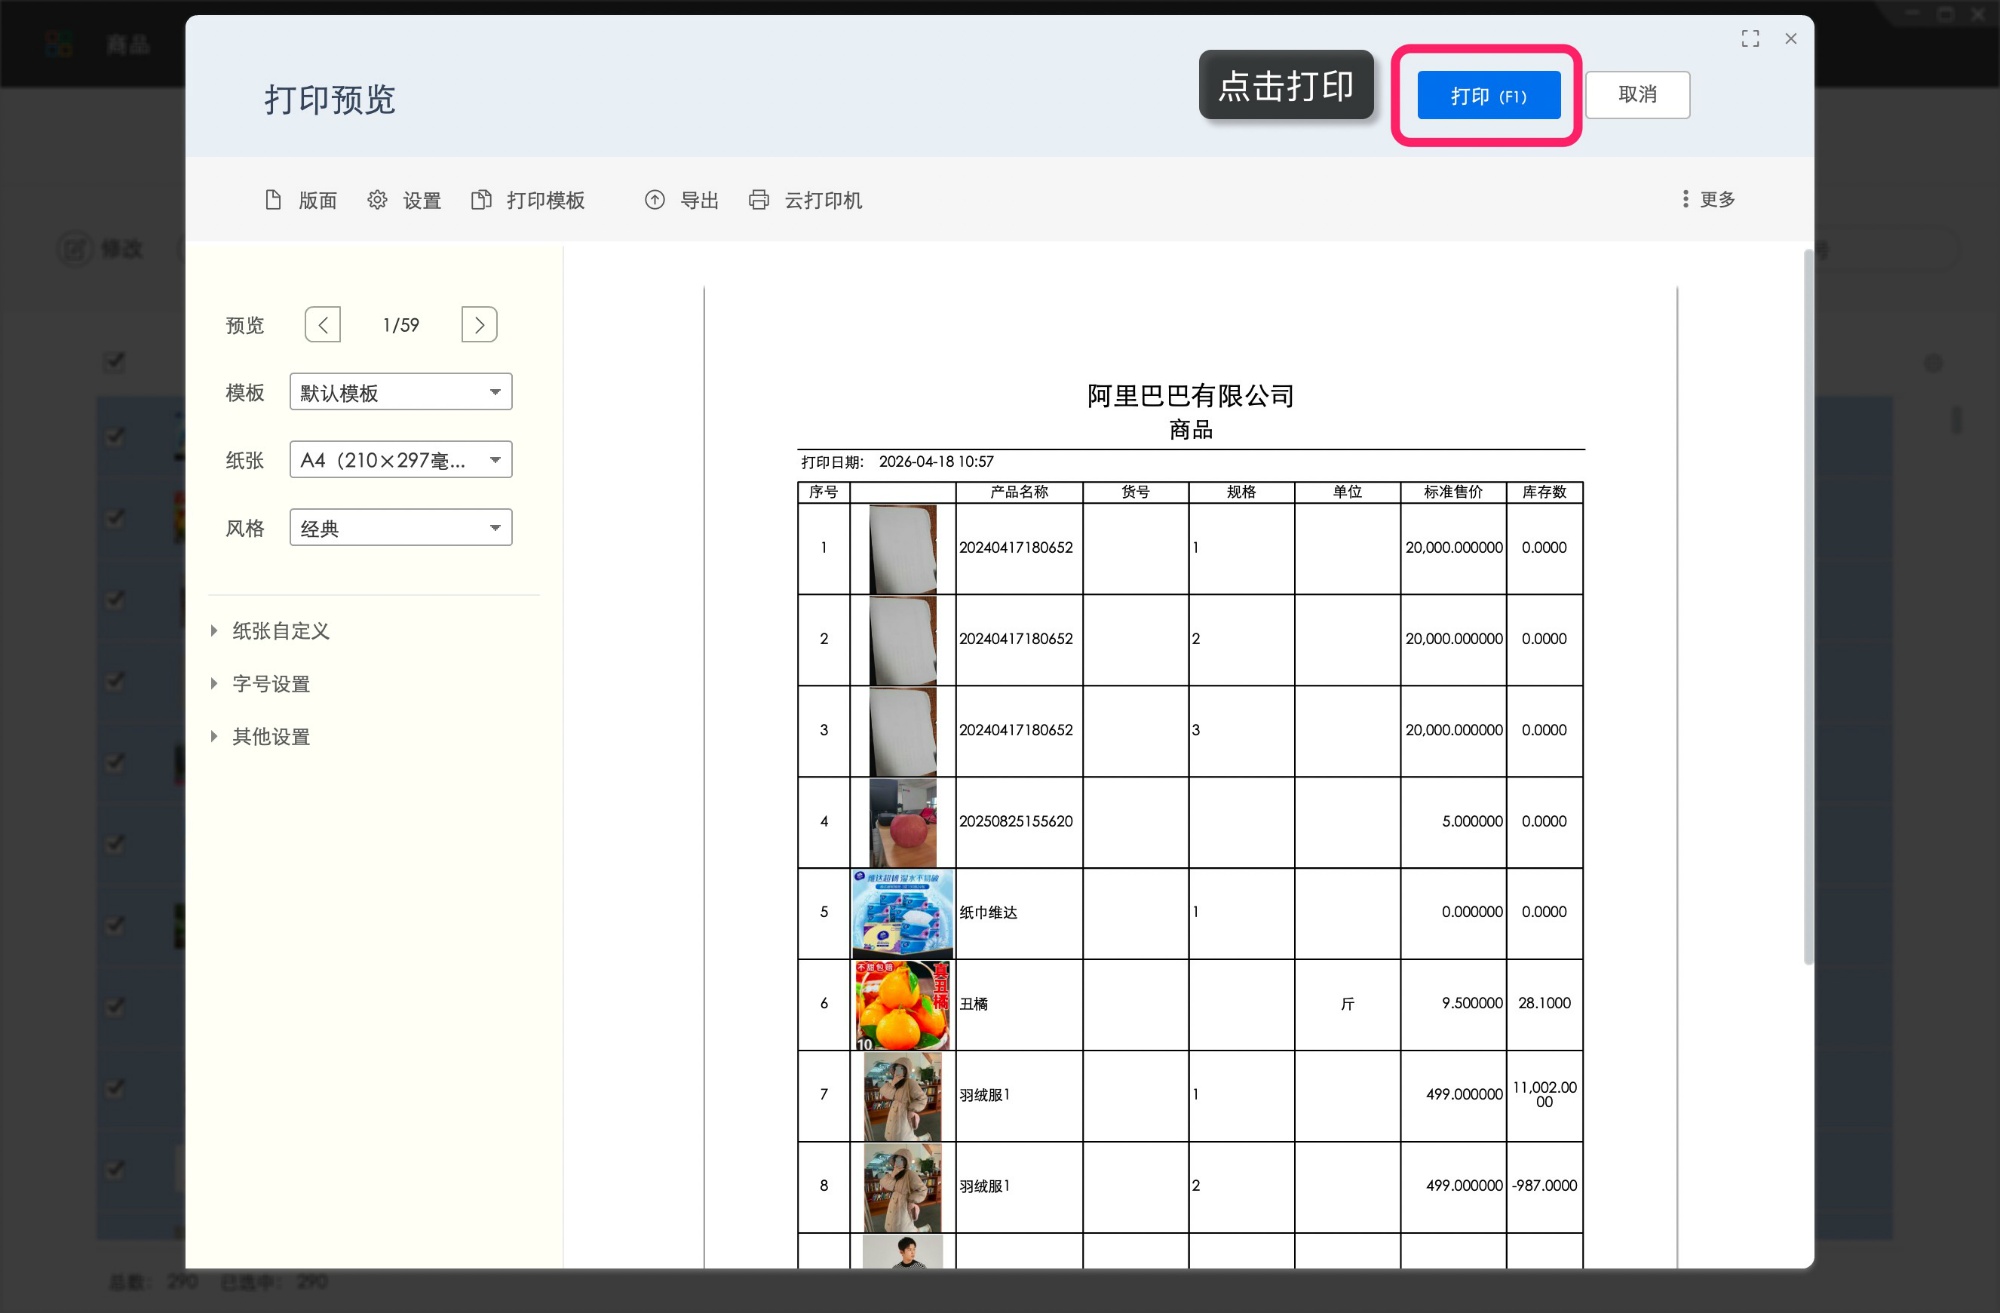Screen dimensions: 2000x1313
Task: Click the 羽绒服1 image in row 7
Action: pyautogui.click(x=903, y=1096)
